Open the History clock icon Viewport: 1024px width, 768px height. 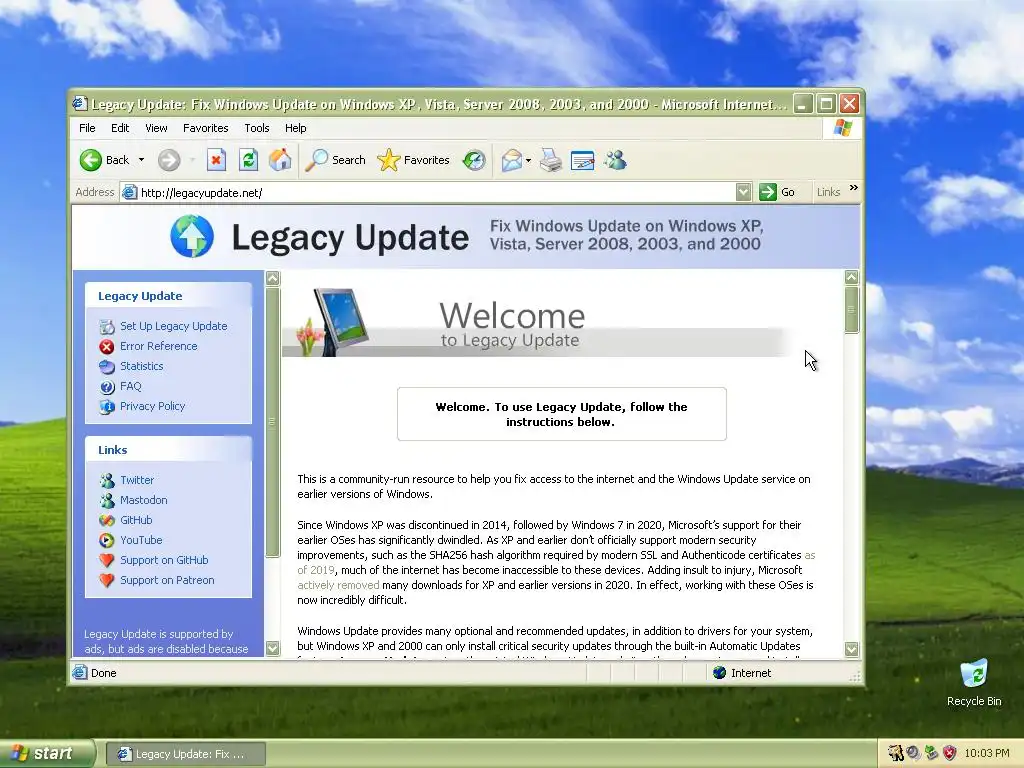pos(474,160)
